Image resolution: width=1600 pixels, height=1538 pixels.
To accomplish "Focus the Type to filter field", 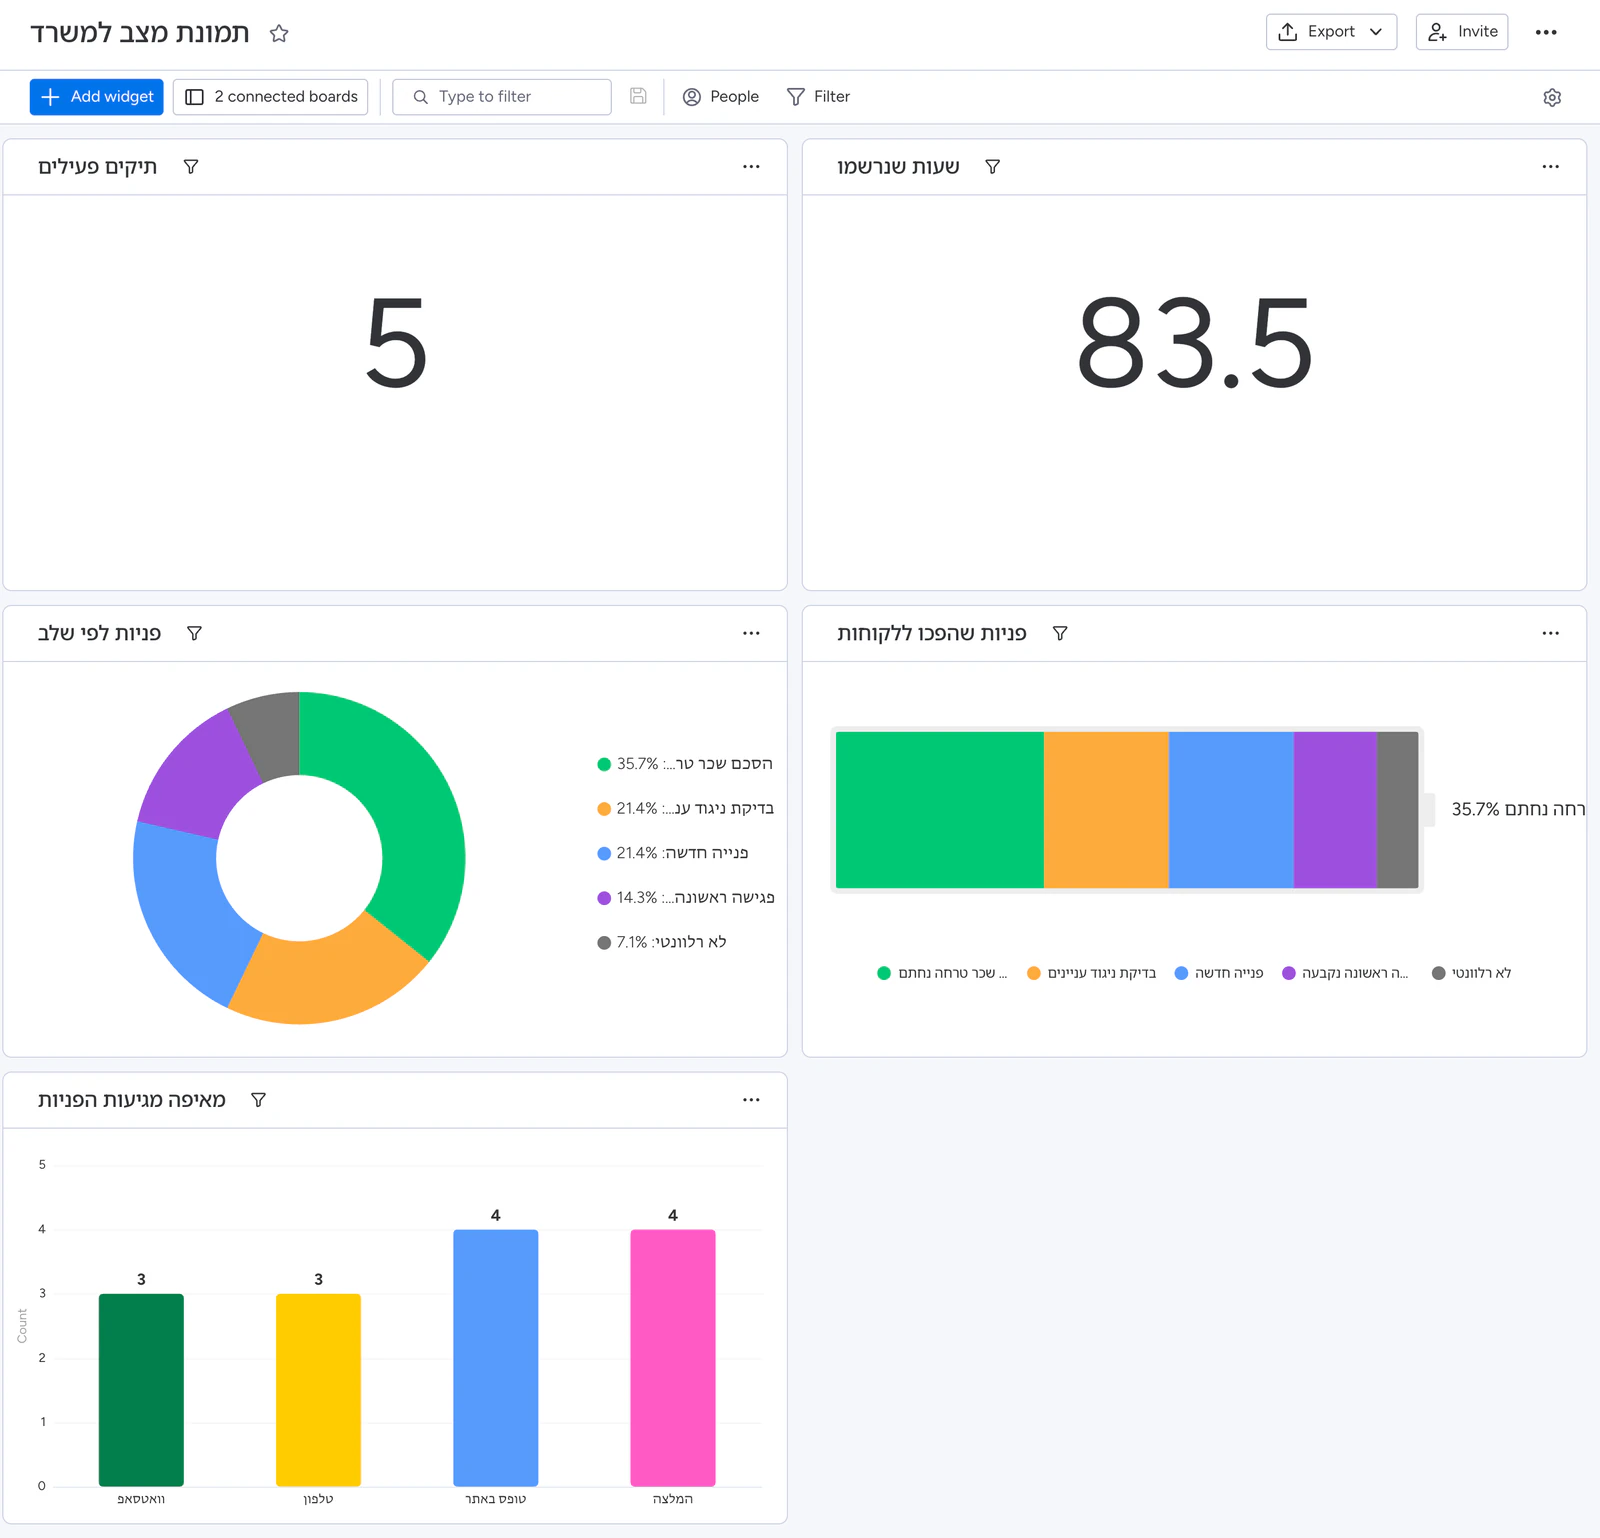I will [x=502, y=97].
